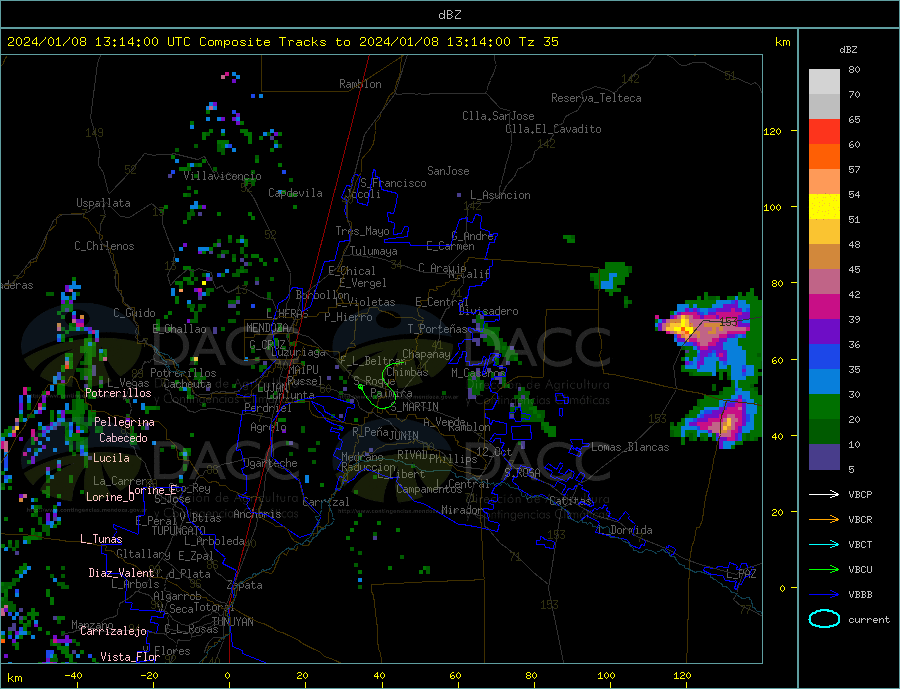Click the 'dBZ' title at the top center
The image size is (900, 689).
449,15
